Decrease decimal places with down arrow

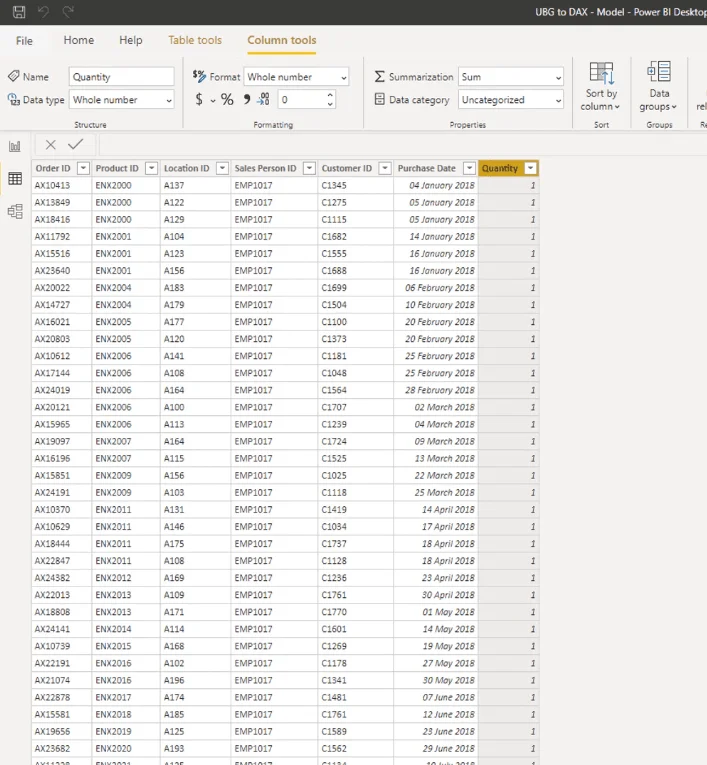click(330, 104)
